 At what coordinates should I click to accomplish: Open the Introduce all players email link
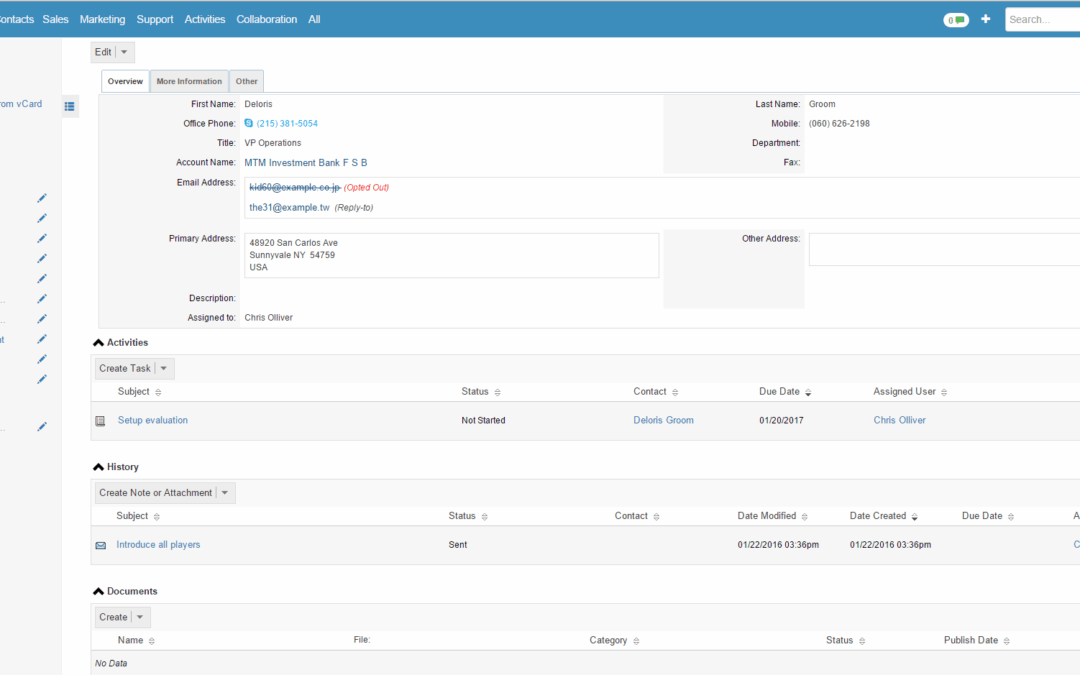(x=158, y=545)
